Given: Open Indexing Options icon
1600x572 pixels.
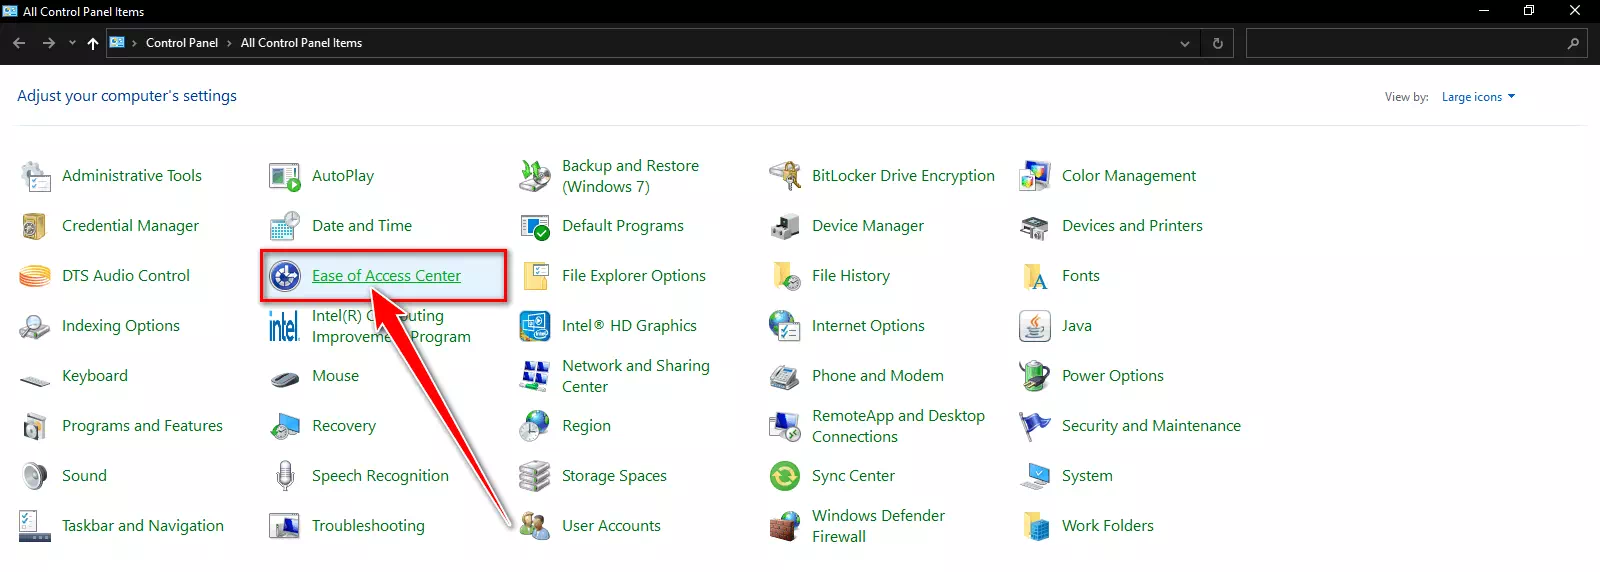Looking at the screenshot, I should pos(35,326).
